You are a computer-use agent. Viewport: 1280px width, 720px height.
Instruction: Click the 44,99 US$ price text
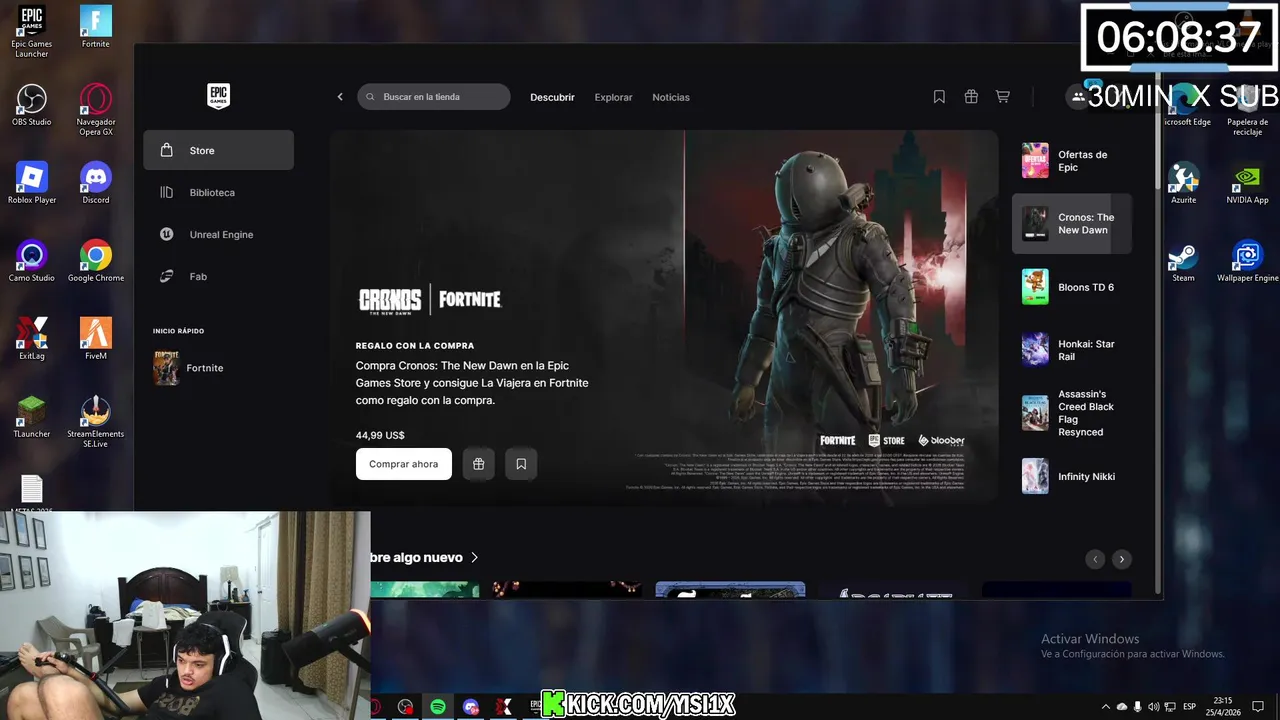pyautogui.click(x=380, y=435)
